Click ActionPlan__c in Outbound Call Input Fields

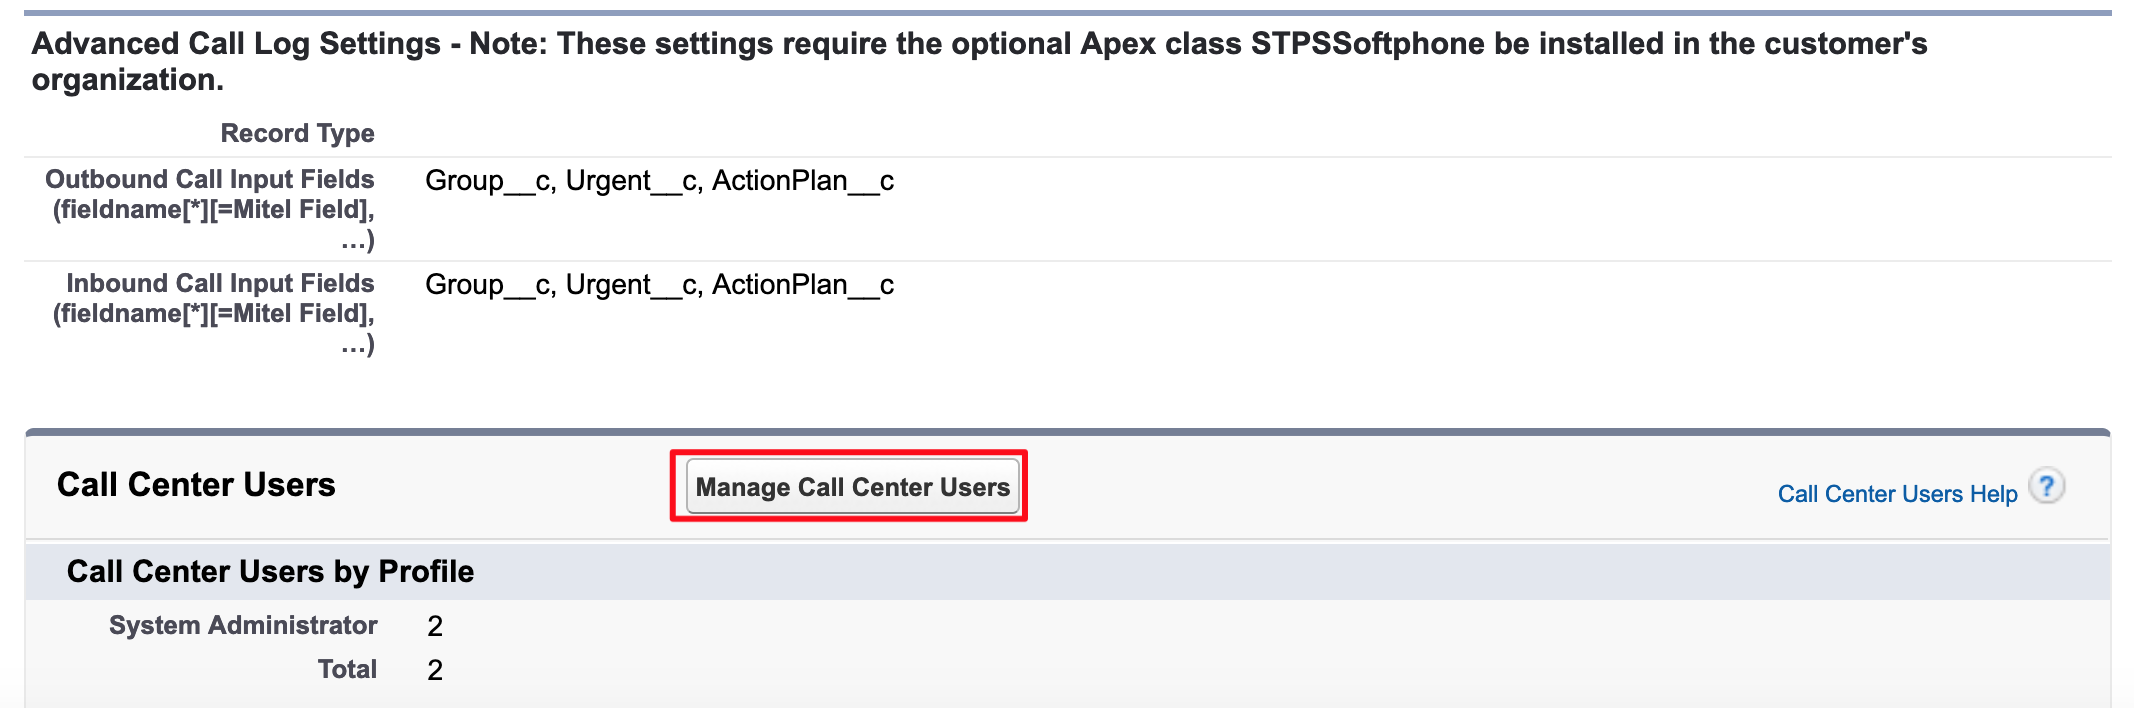pyautogui.click(x=803, y=181)
